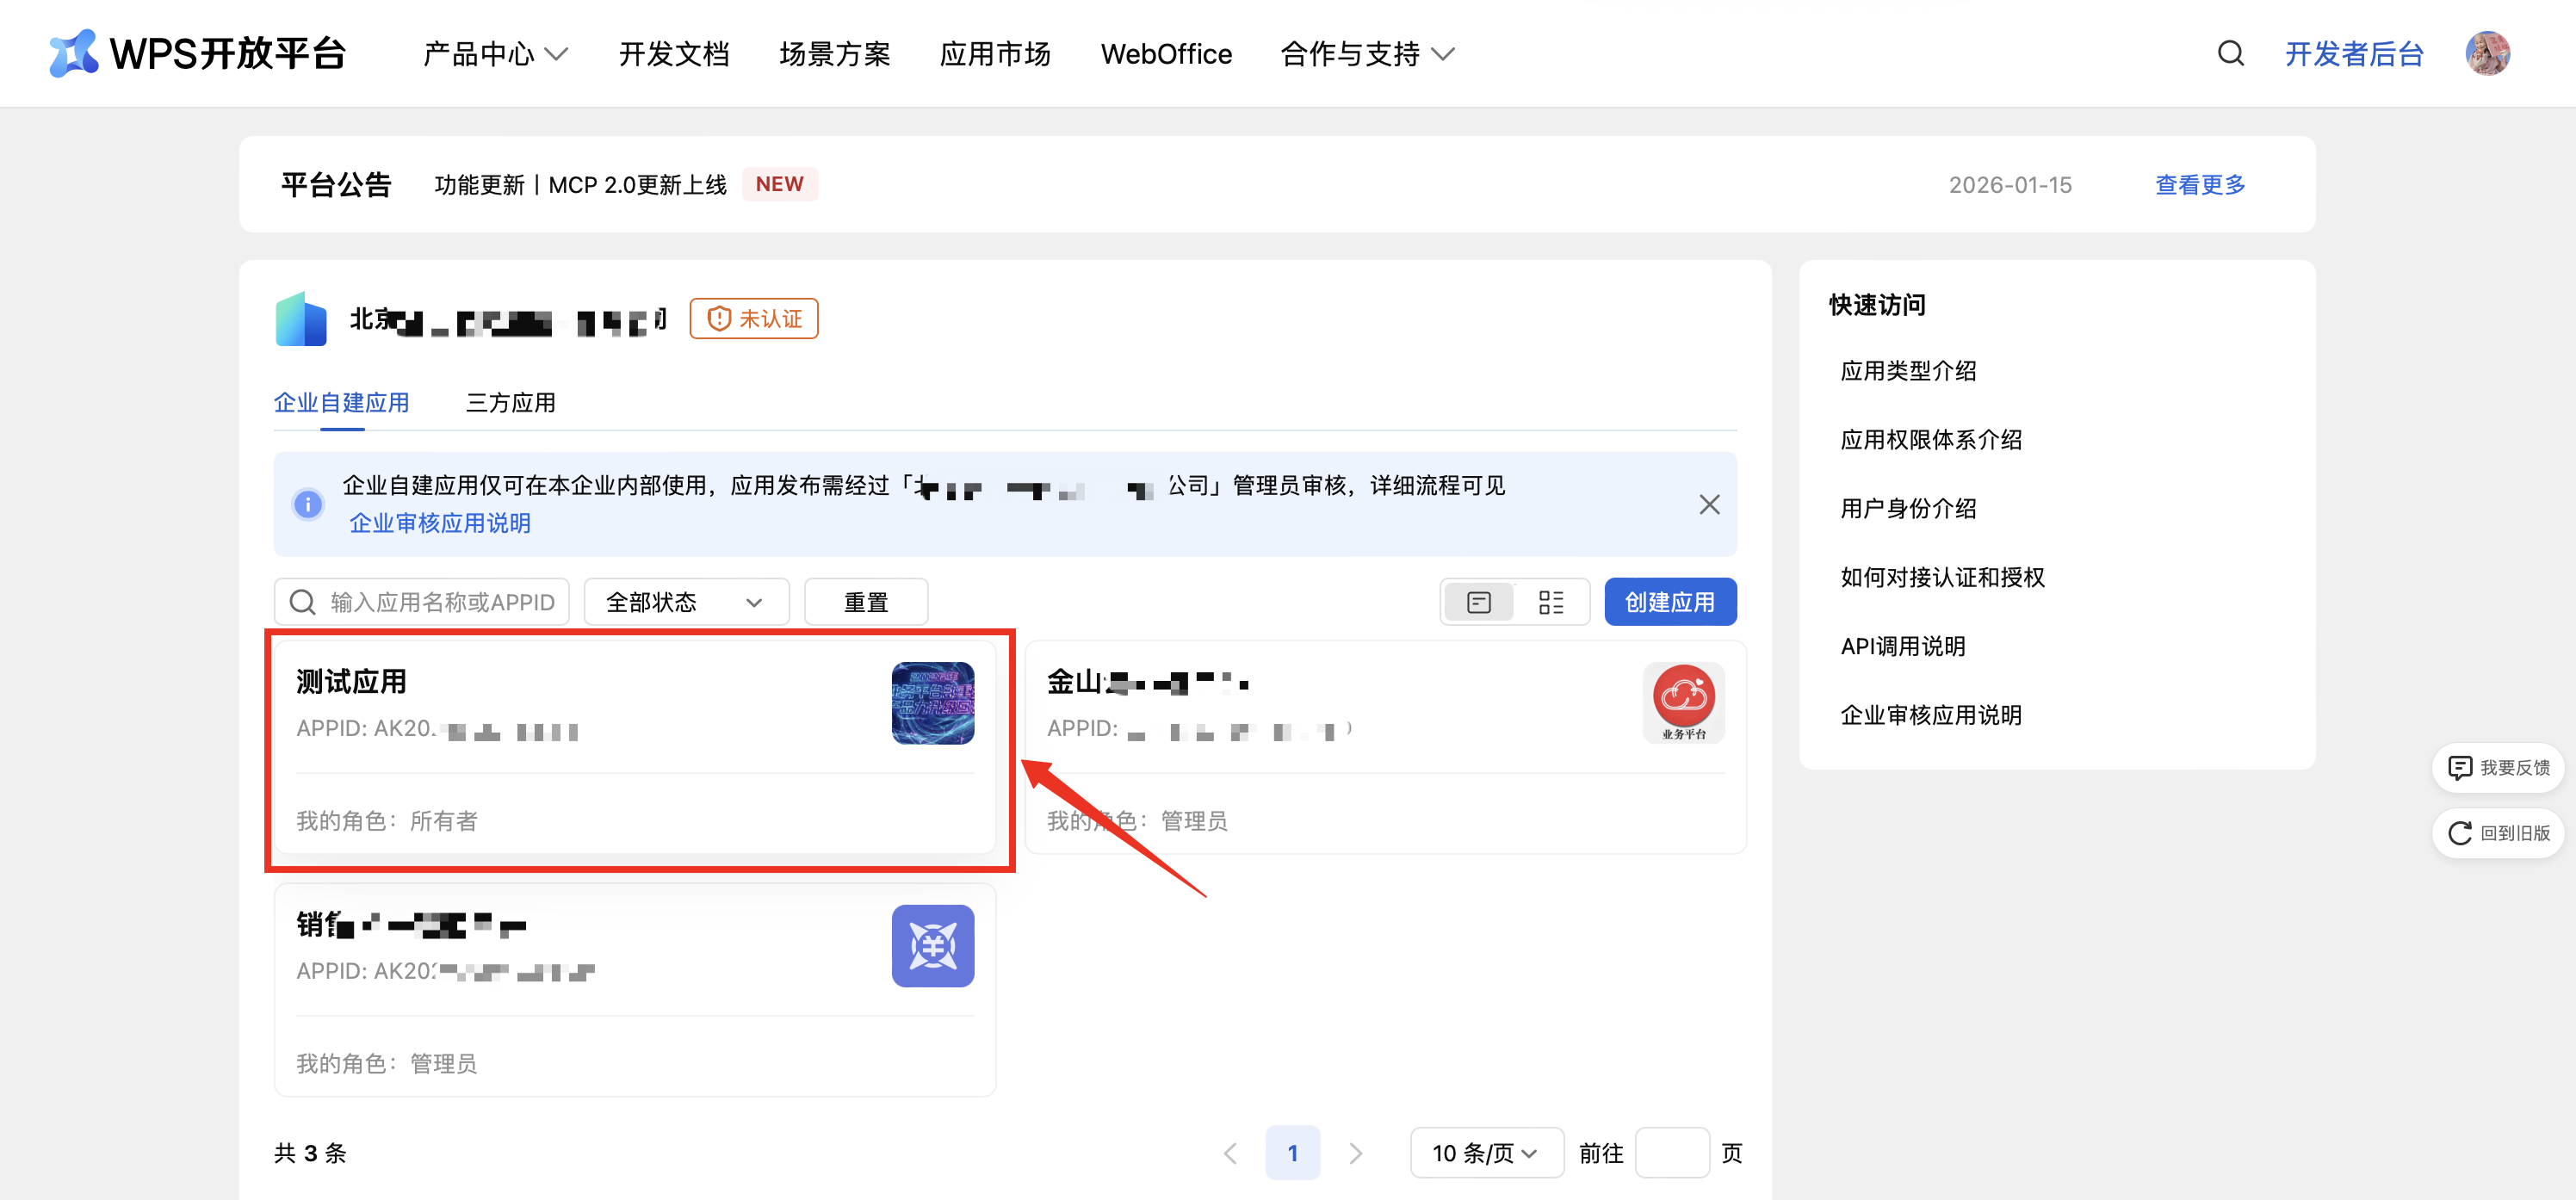Viewport: 2576px width, 1200px height.
Task: Open the search magnifier in the header
Action: coord(2230,53)
